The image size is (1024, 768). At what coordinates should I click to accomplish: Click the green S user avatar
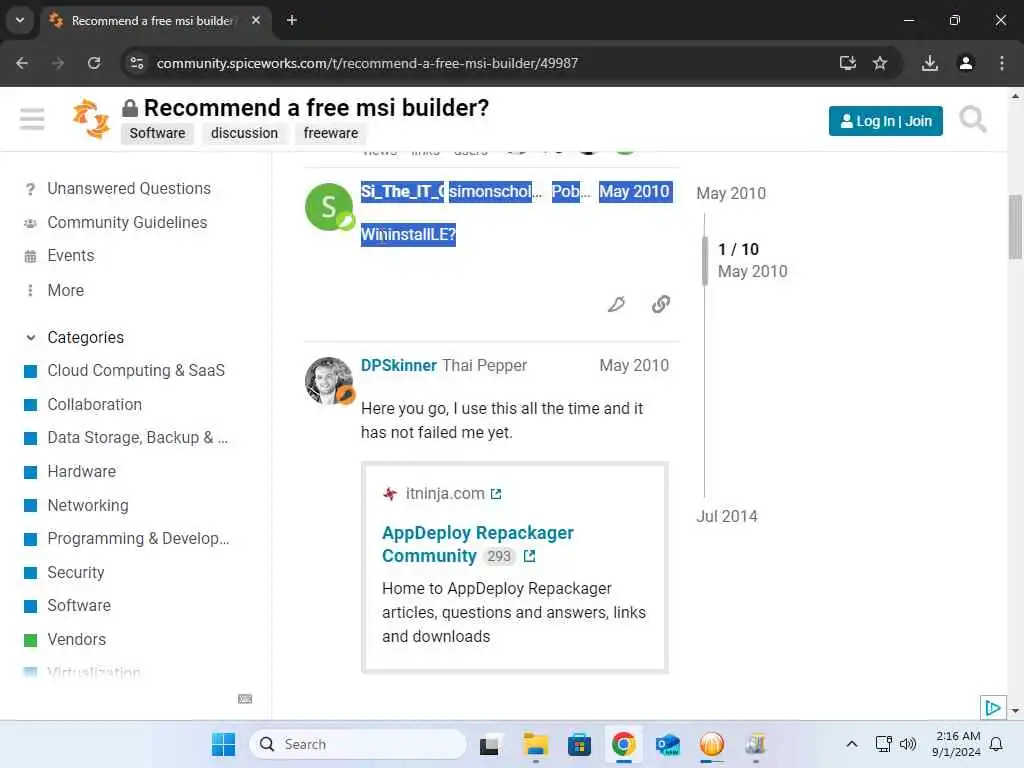pyautogui.click(x=328, y=207)
